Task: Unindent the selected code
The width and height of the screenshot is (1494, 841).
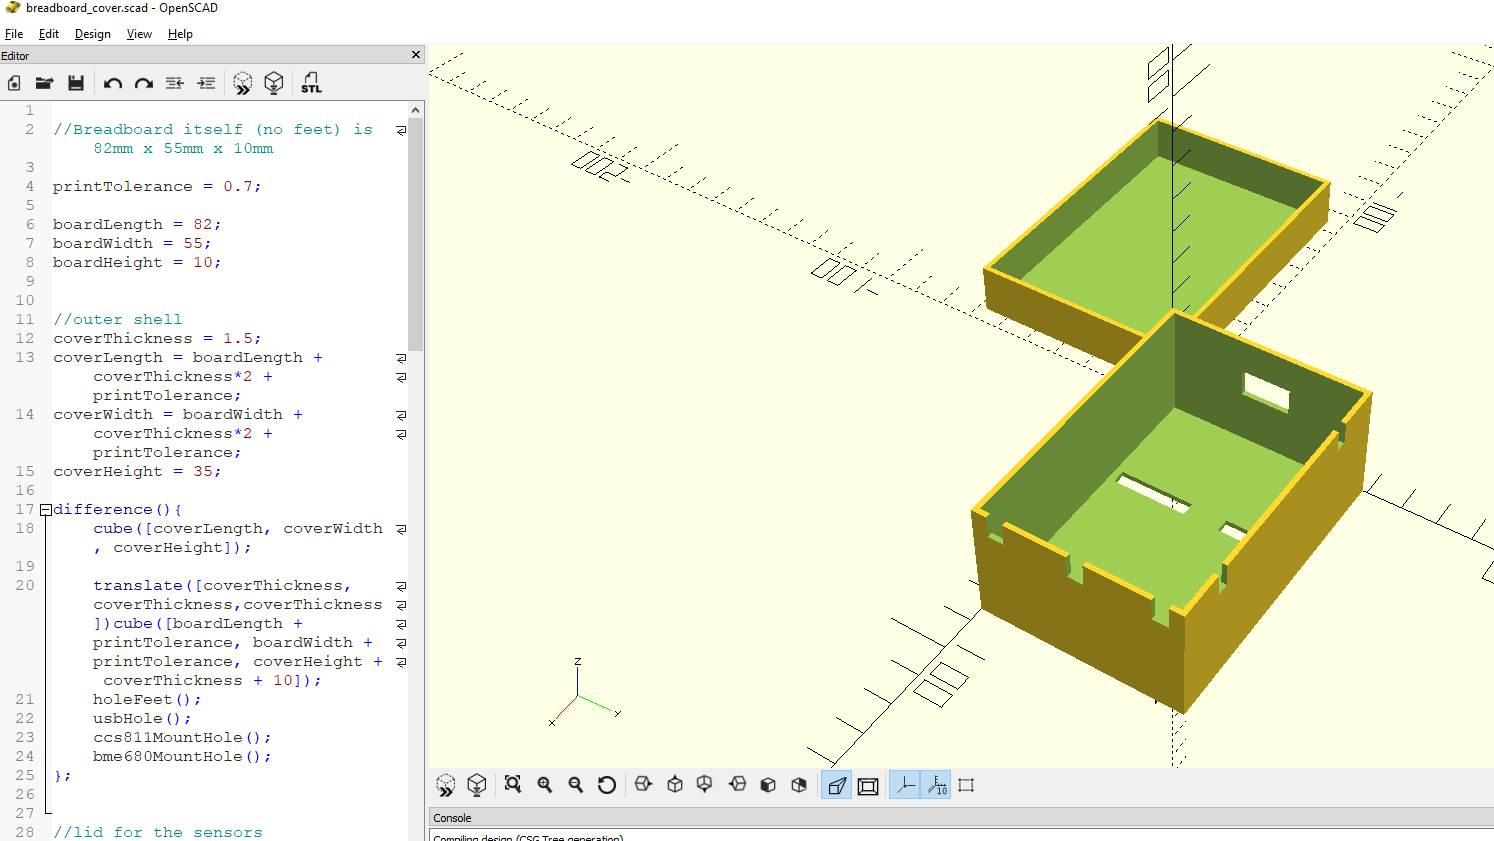Action: pyautogui.click(x=175, y=83)
